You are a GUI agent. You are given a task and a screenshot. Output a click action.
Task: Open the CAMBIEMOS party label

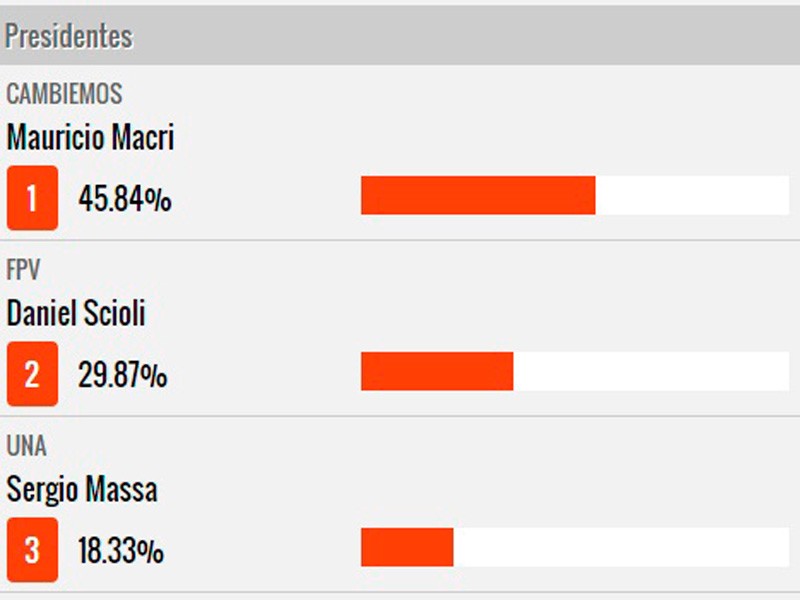coord(64,94)
